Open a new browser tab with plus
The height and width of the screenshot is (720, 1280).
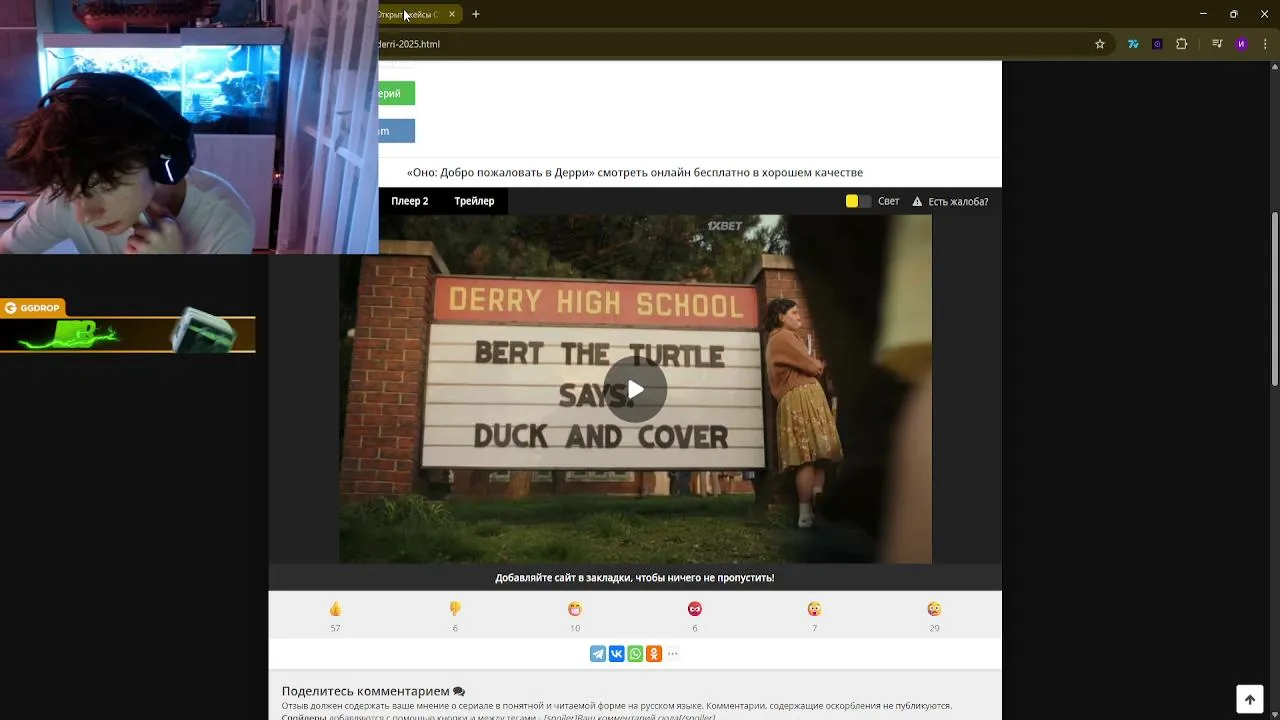coord(476,14)
